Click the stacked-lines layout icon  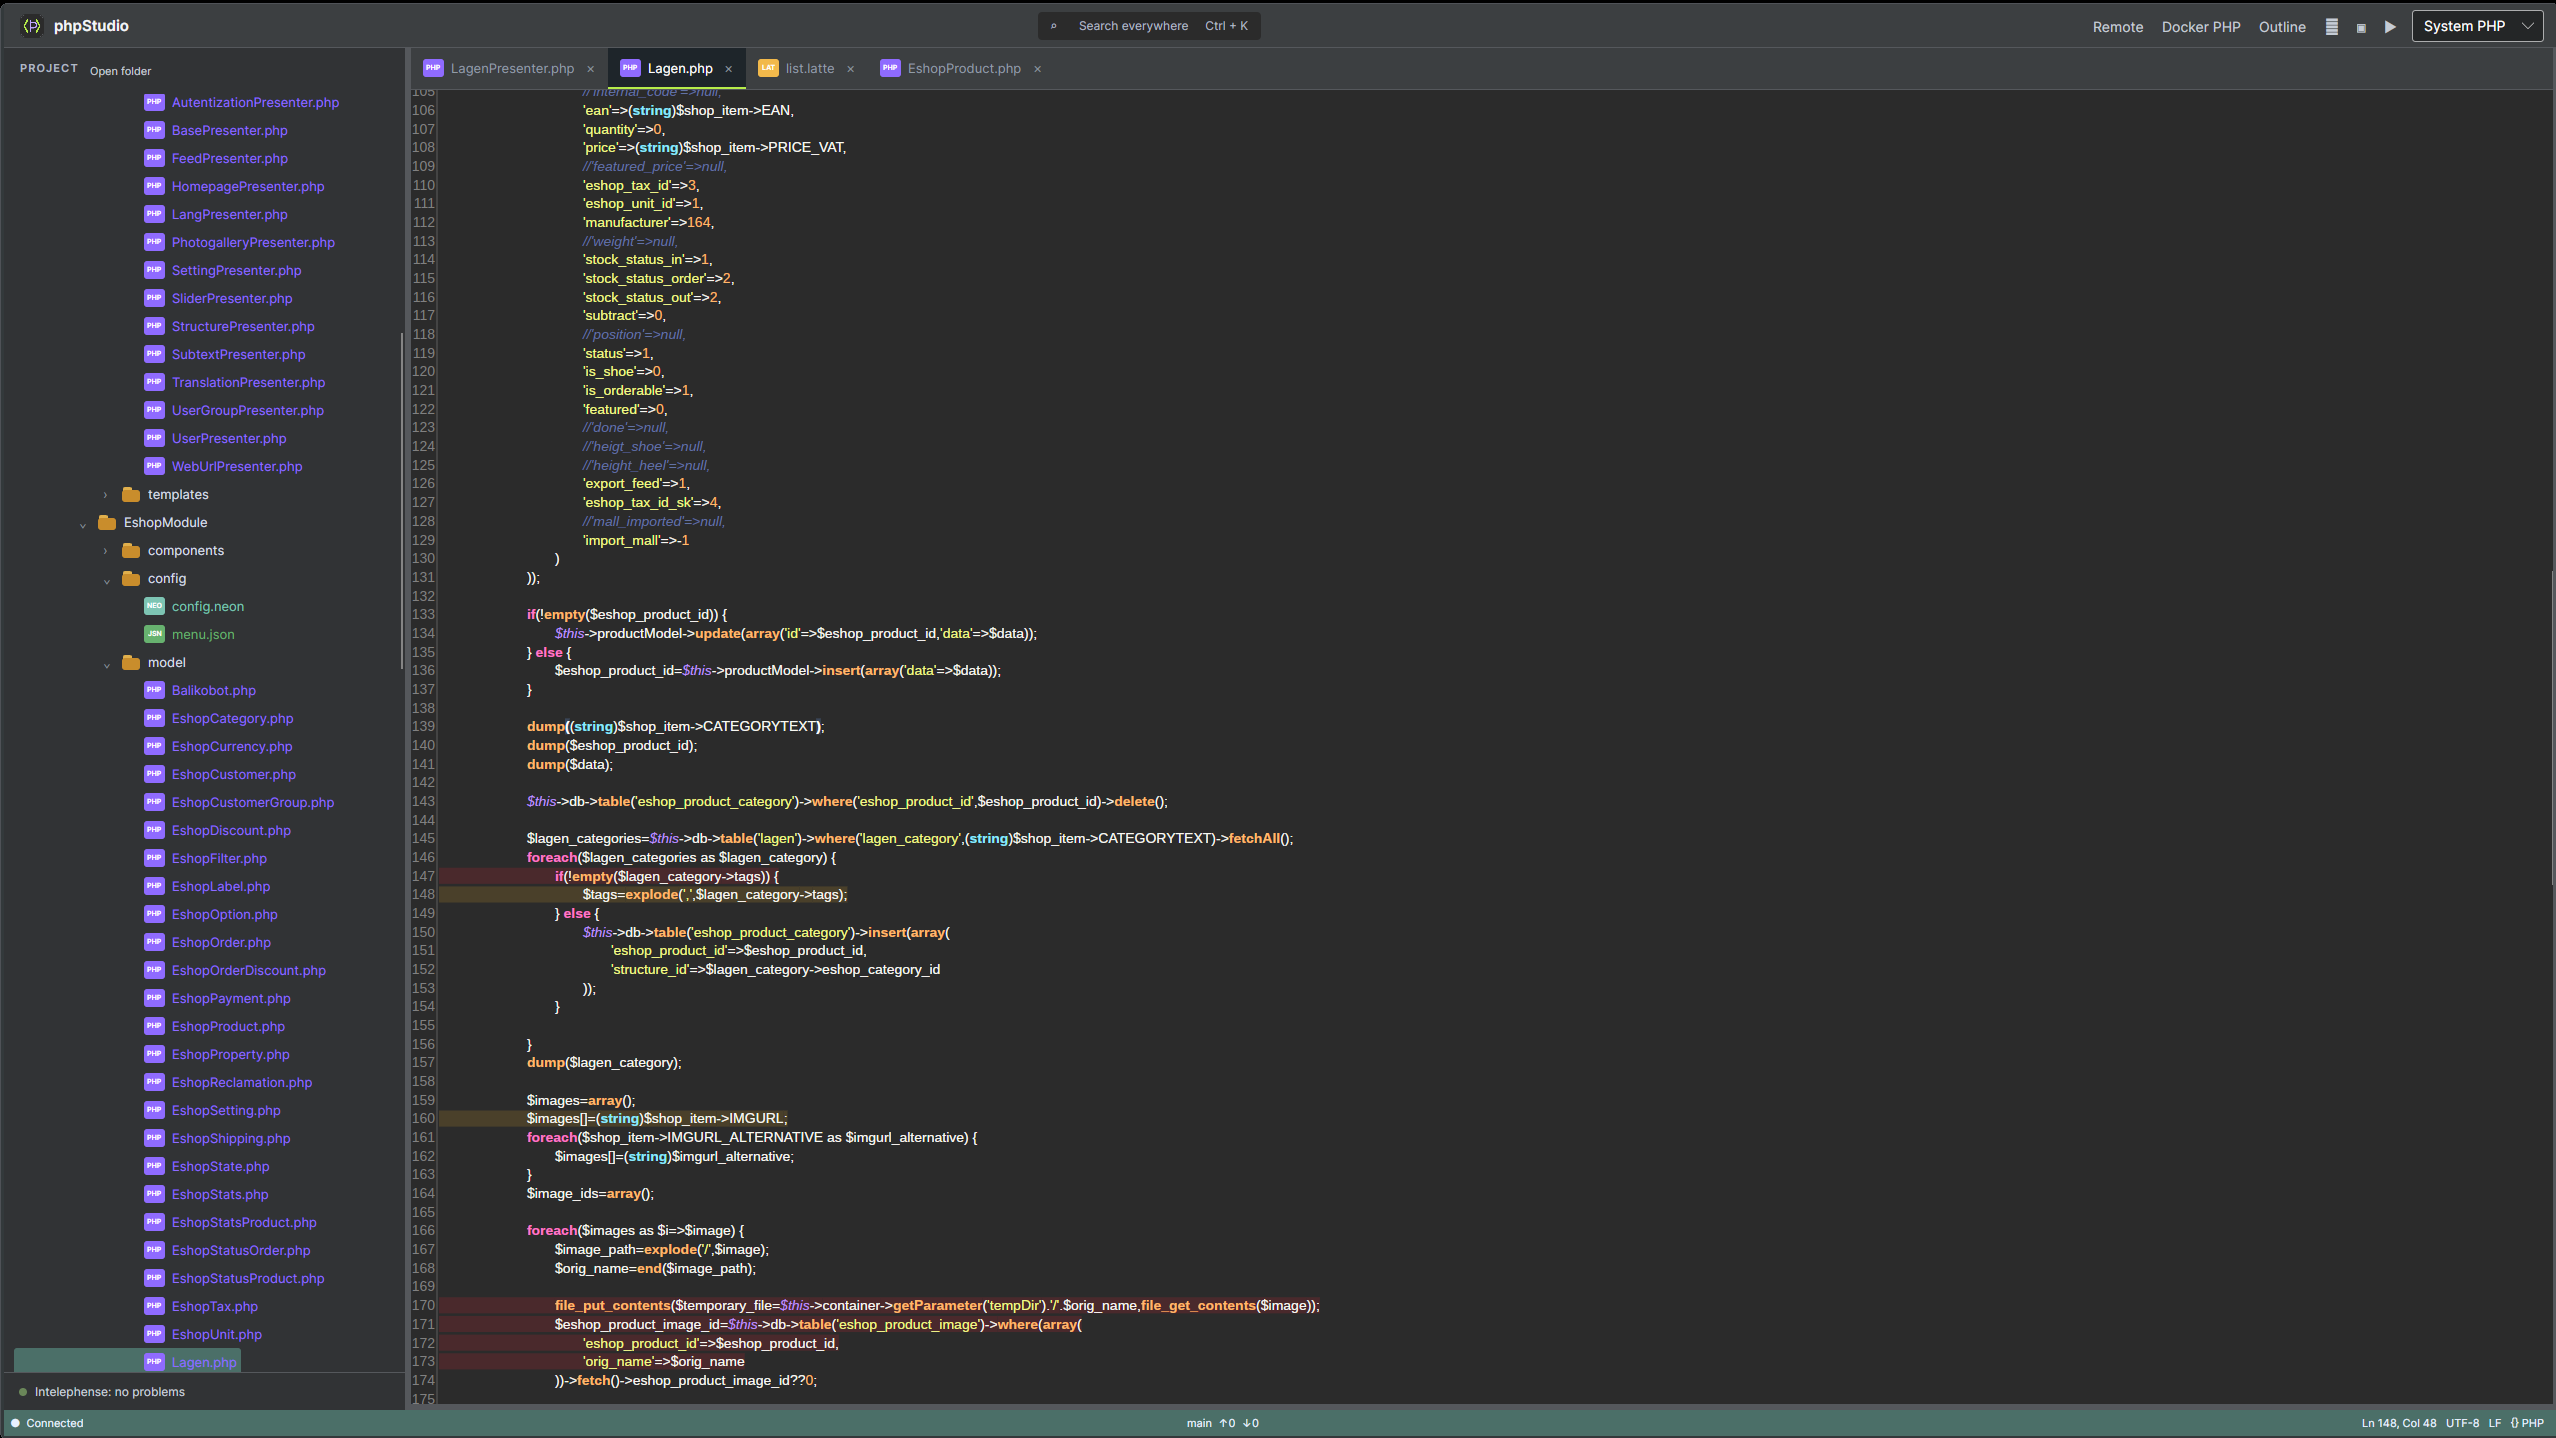pos(2331,27)
